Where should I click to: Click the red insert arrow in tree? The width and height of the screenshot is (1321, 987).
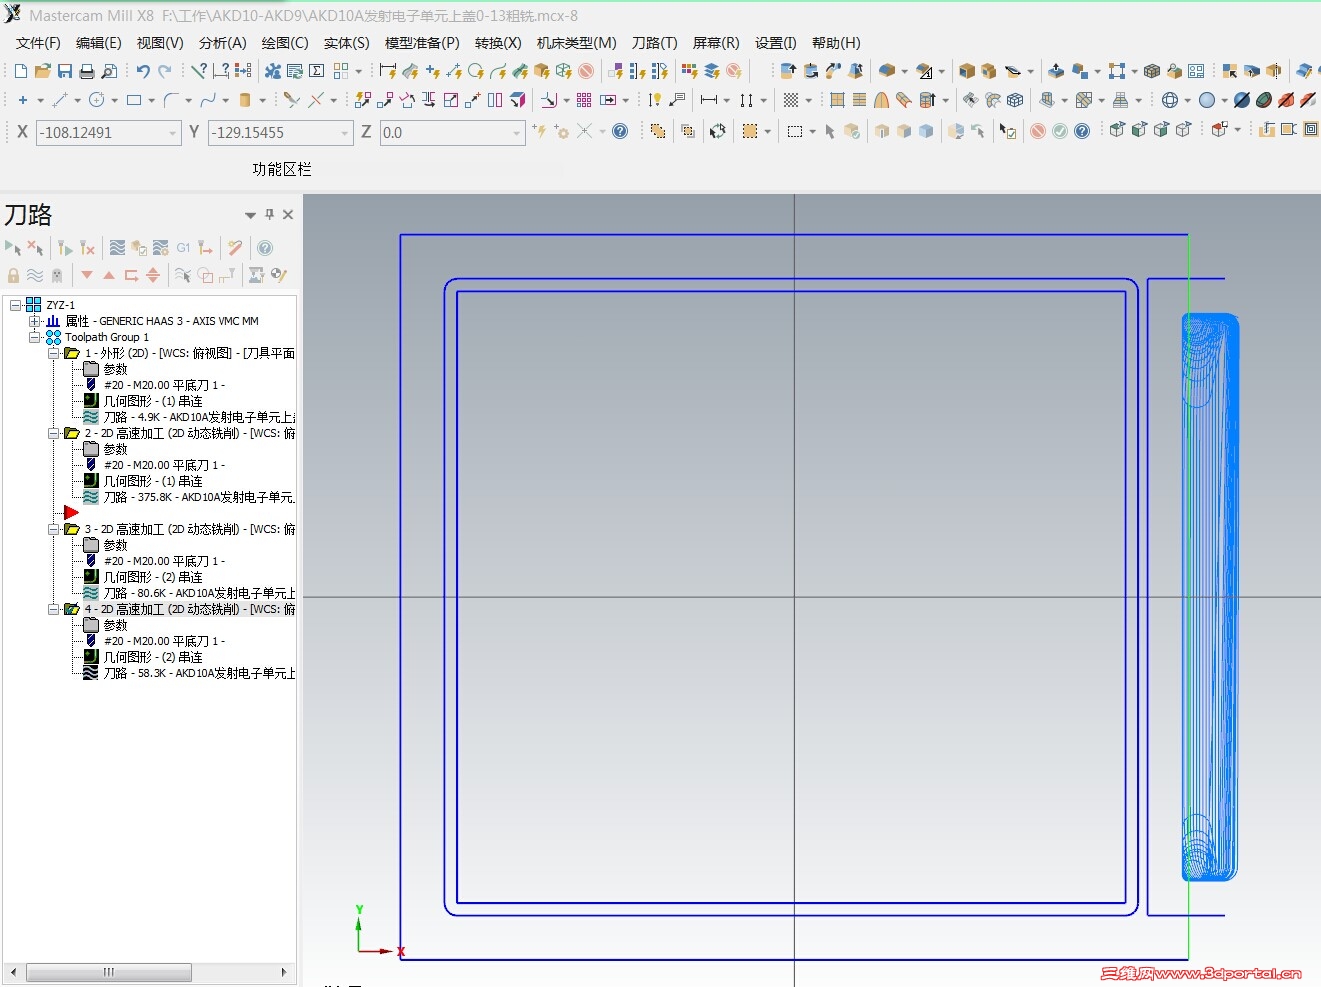[71, 513]
